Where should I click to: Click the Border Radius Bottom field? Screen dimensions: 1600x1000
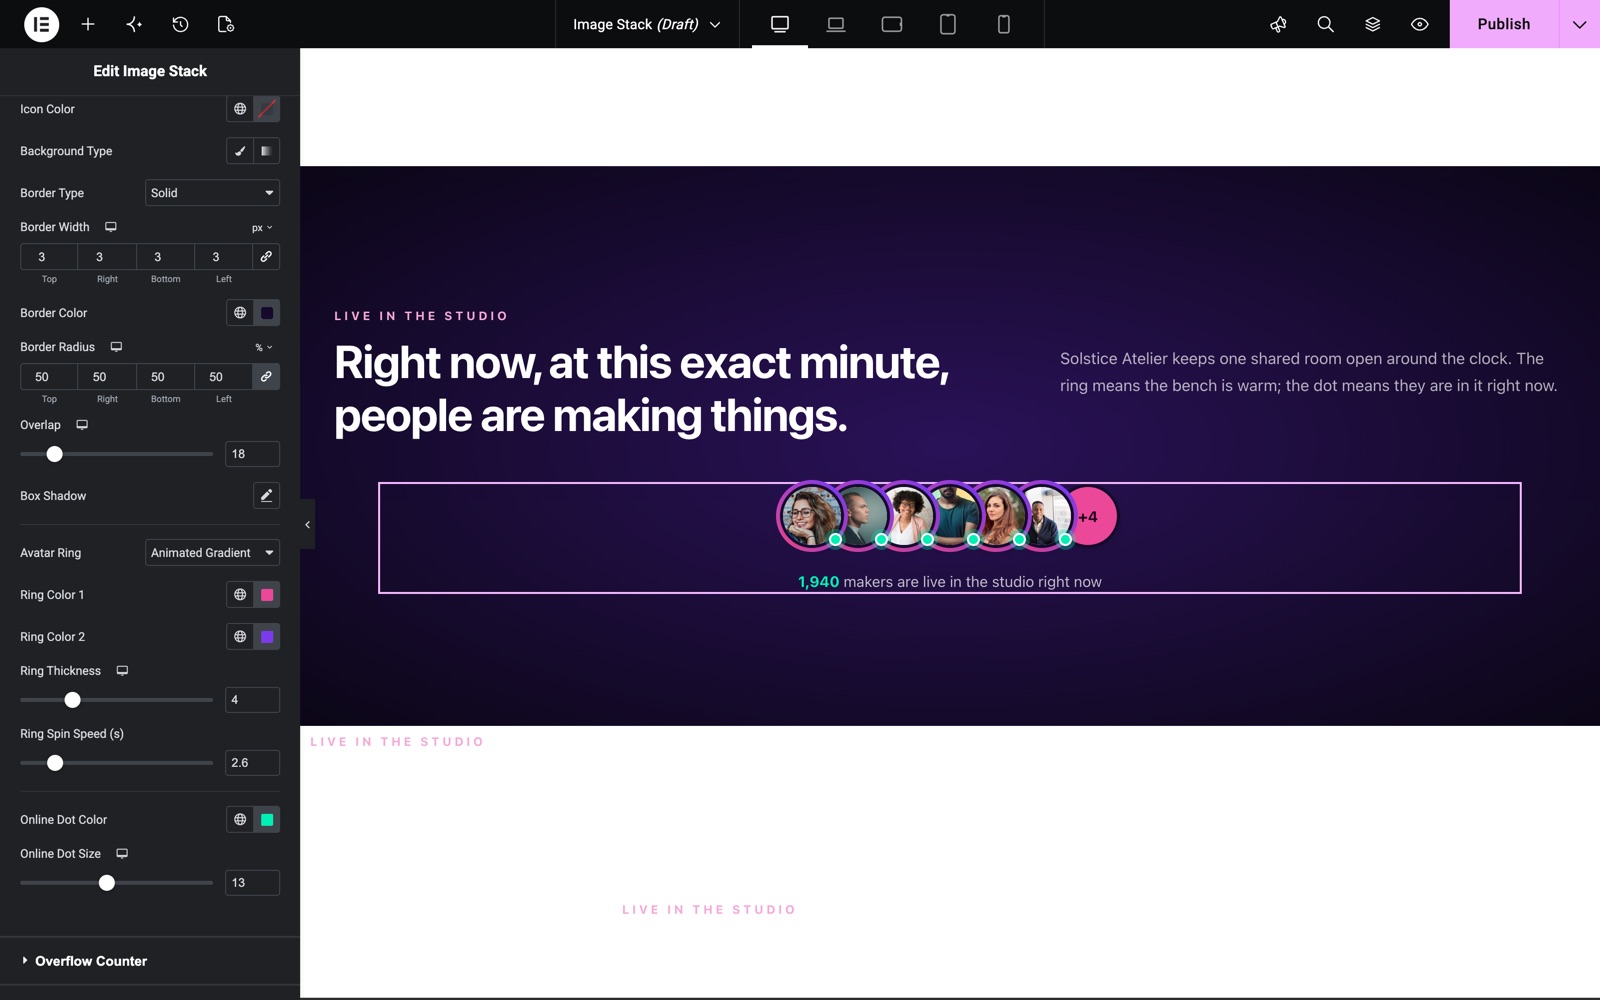point(165,377)
